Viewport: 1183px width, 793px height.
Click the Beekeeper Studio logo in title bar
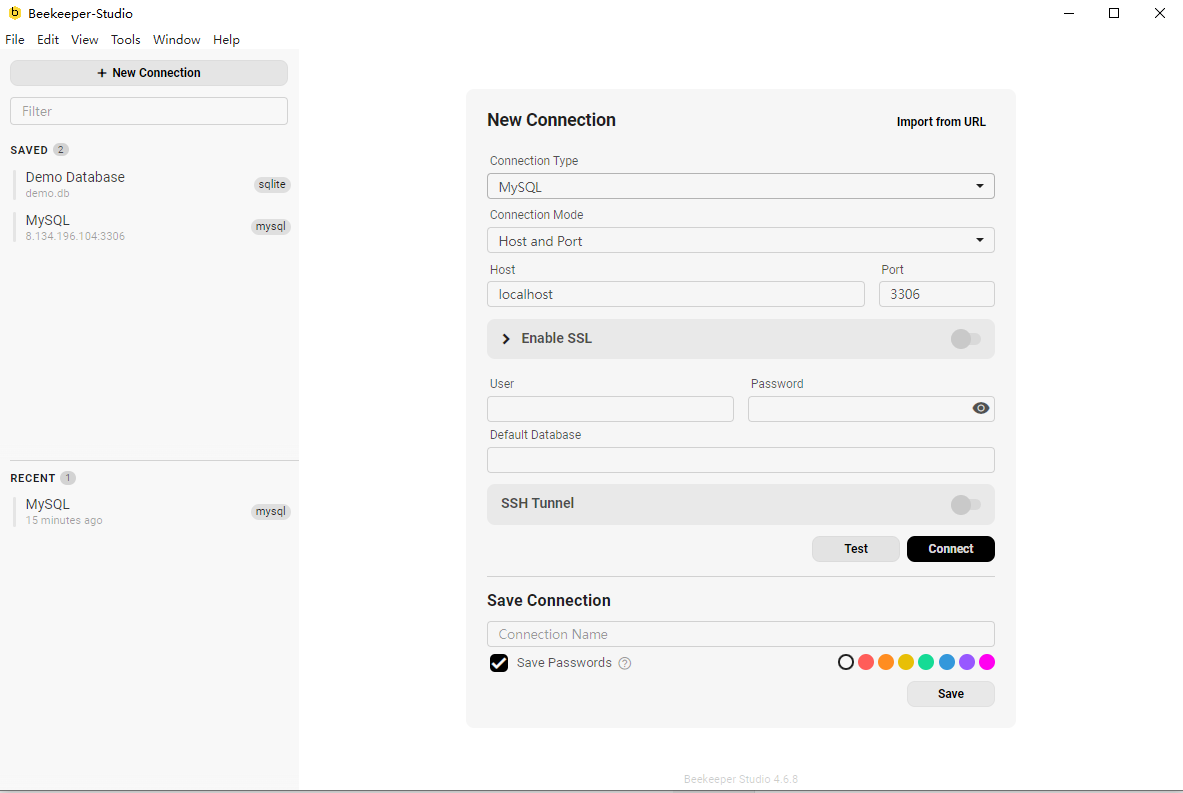(x=14, y=13)
